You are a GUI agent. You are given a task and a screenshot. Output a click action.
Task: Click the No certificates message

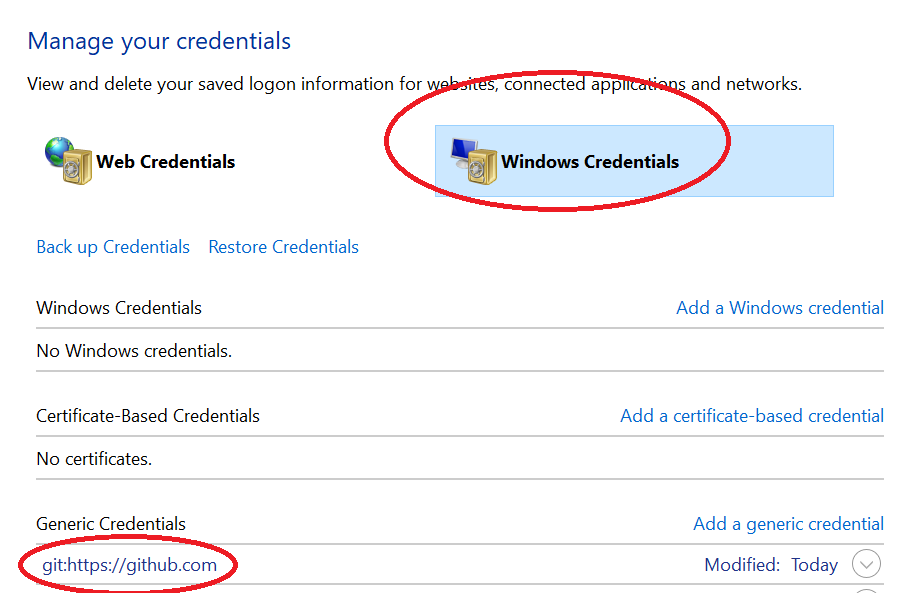point(94,459)
